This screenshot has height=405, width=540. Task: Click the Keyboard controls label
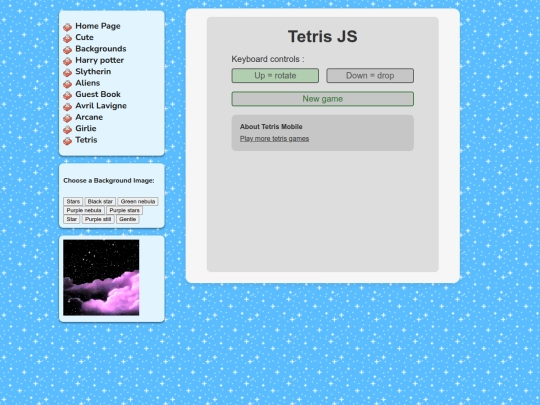pyautogui.click(x=268, y=59)
